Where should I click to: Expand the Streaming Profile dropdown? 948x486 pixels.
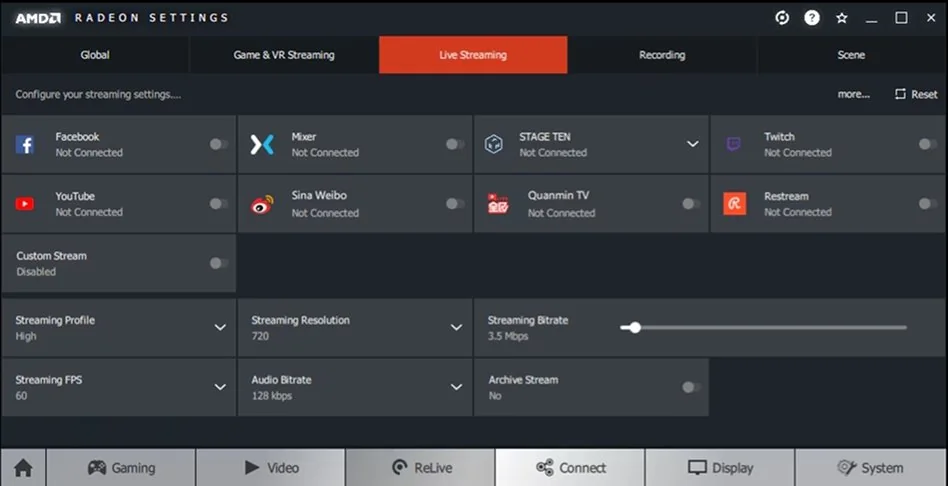[220, 328]
